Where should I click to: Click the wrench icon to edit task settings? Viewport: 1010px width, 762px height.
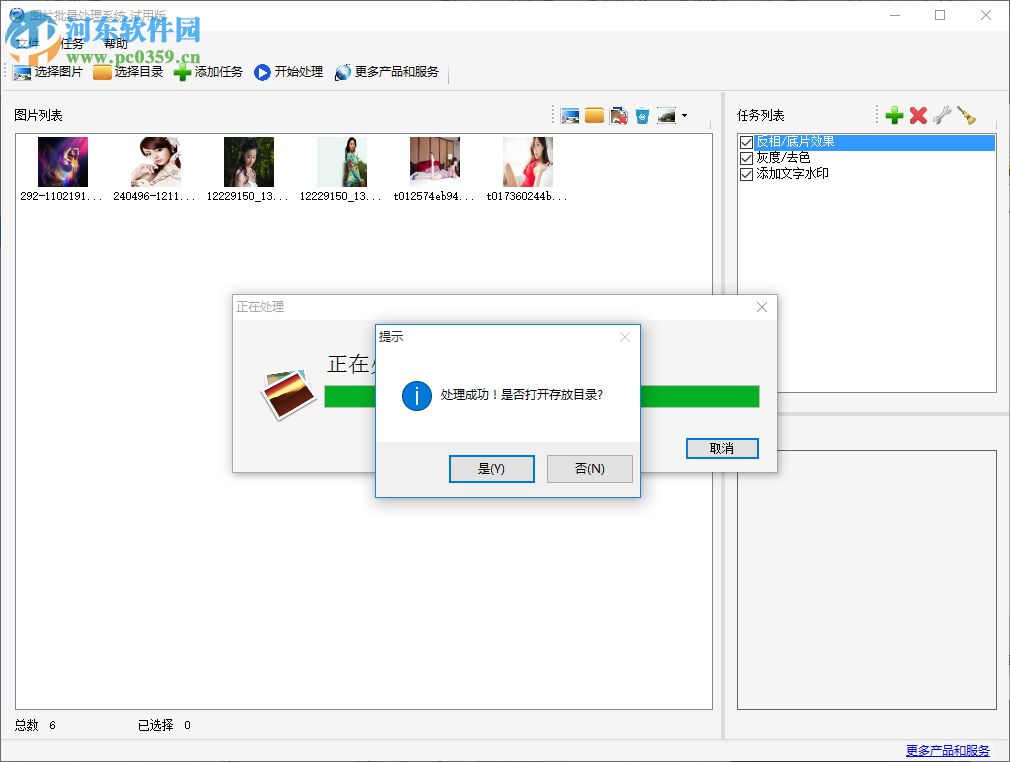tap(941, 115)
